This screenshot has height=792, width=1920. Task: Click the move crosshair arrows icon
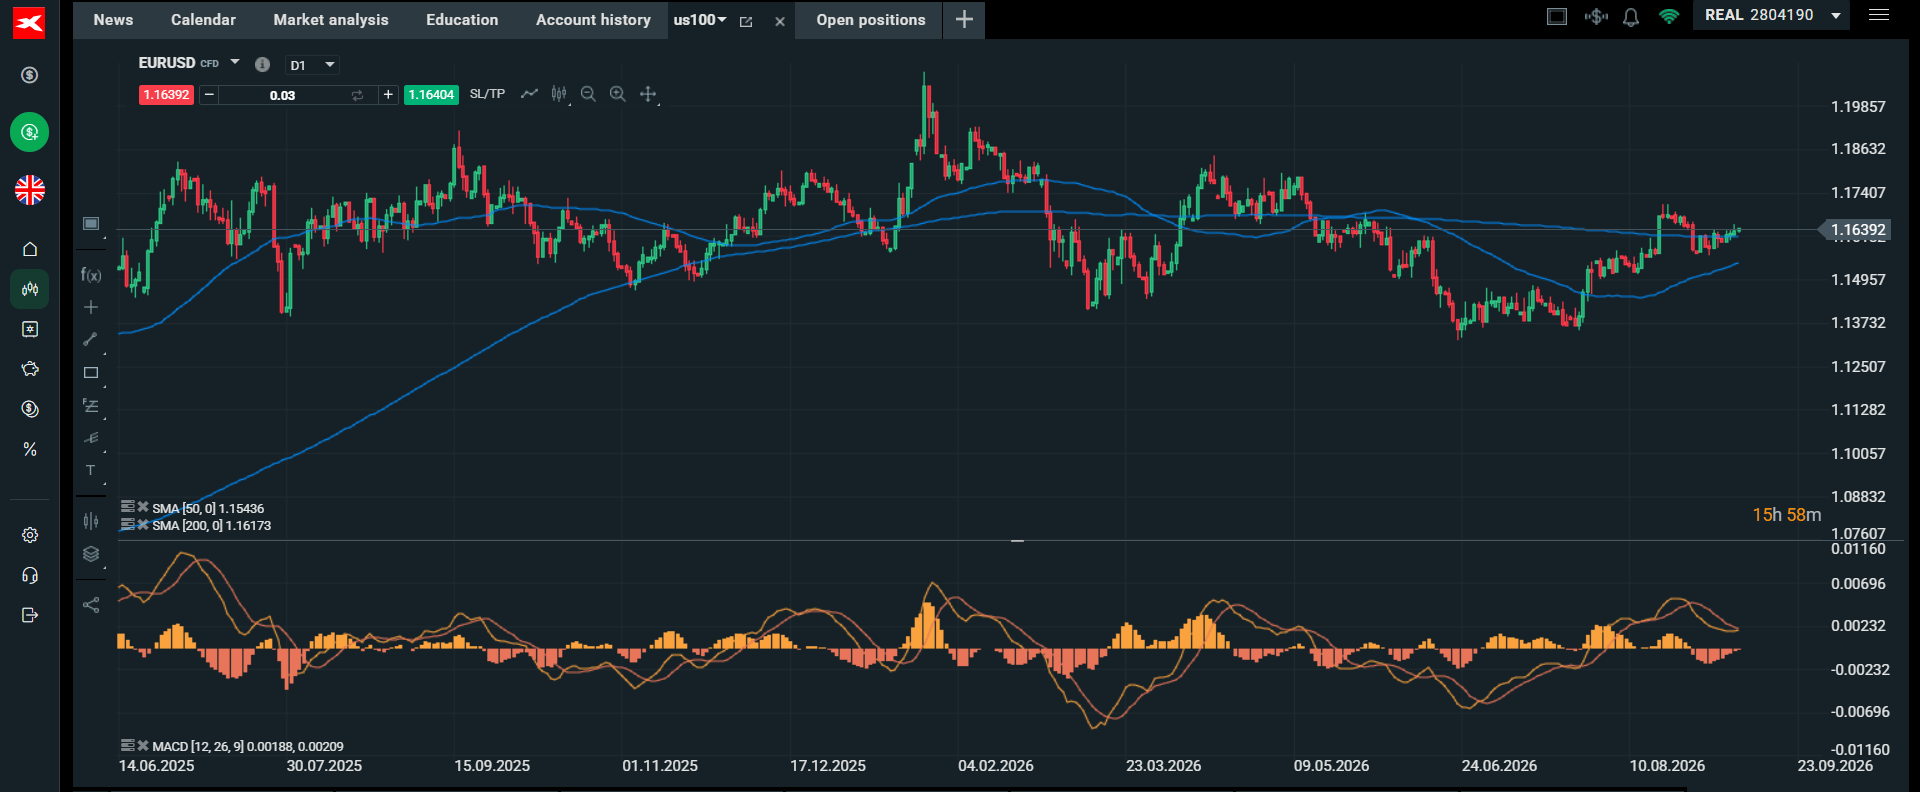(x=648, y=94)
